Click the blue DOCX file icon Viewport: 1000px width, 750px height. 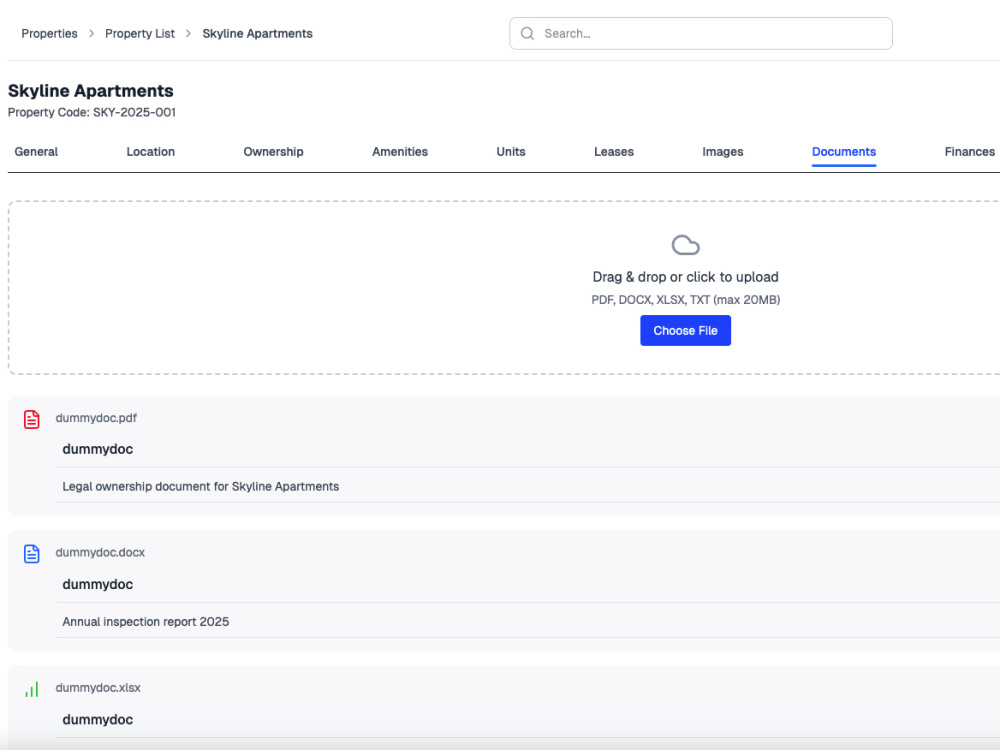[x=32, y=554]
